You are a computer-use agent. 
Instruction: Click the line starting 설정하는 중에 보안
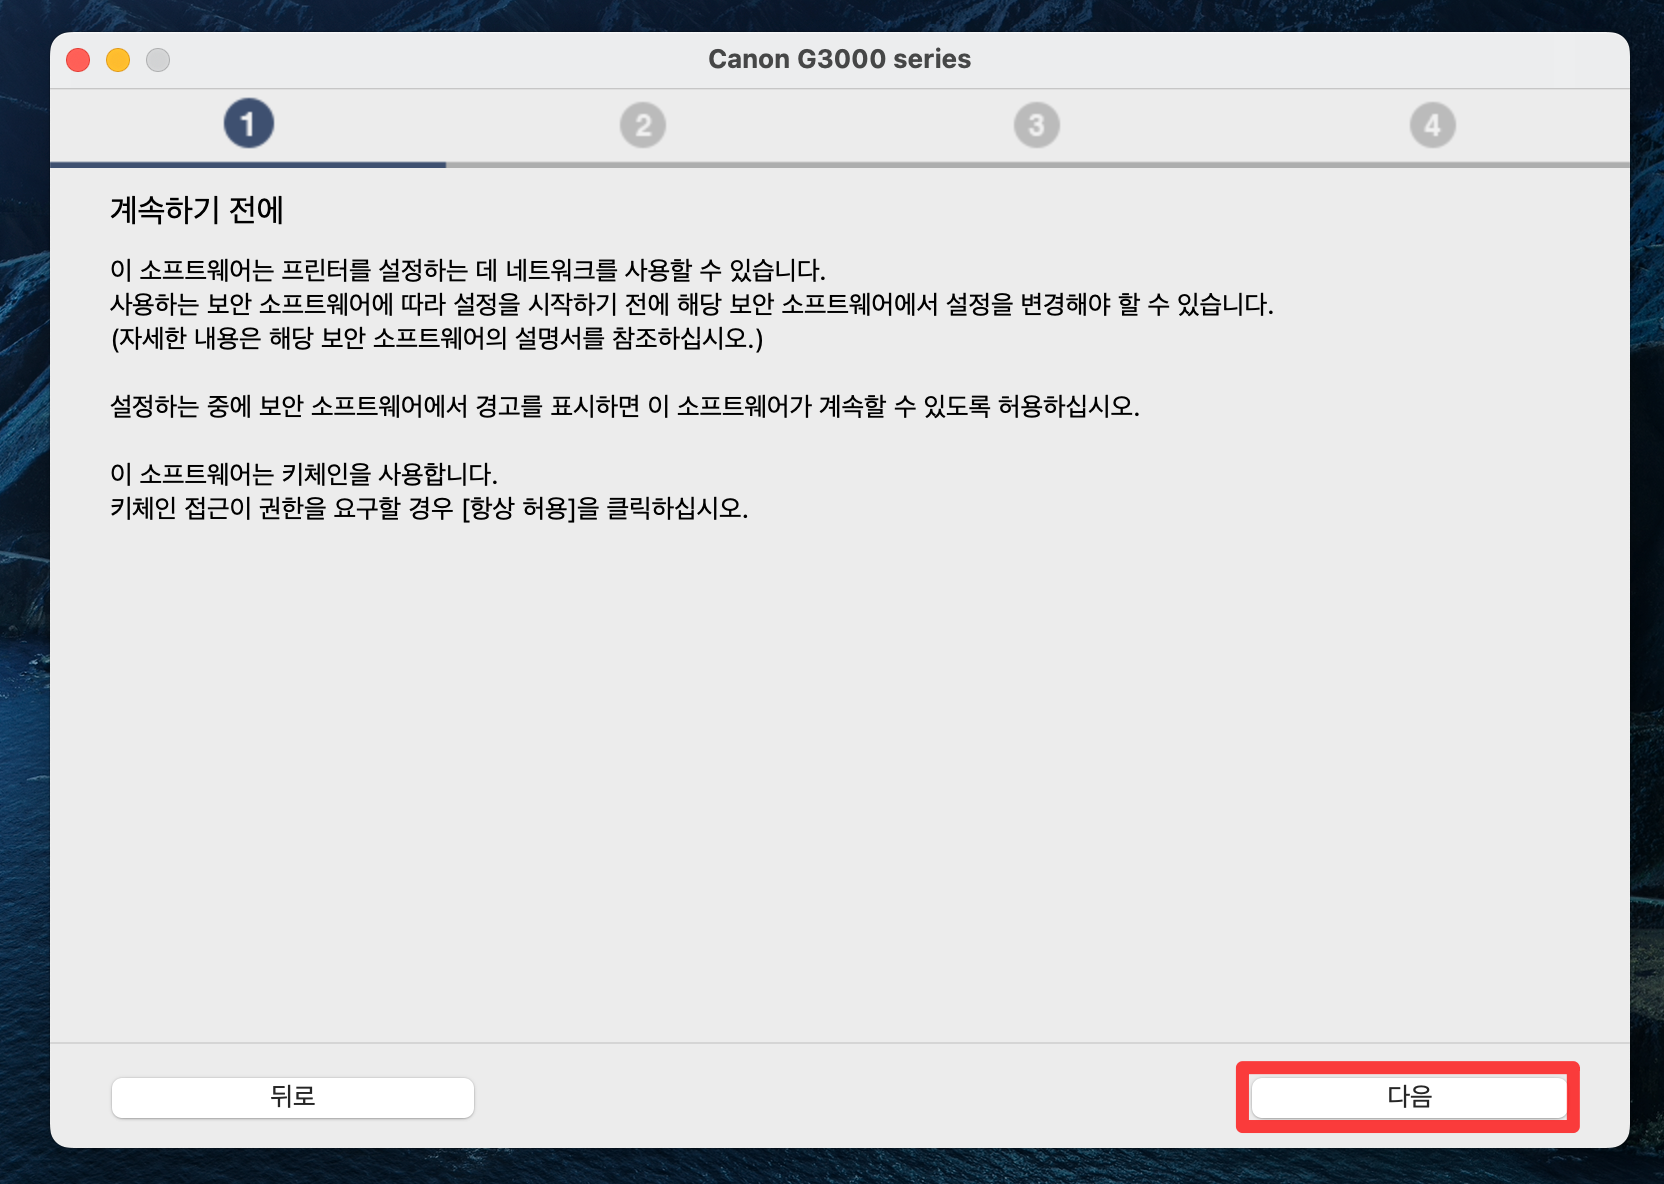(625, 406)
